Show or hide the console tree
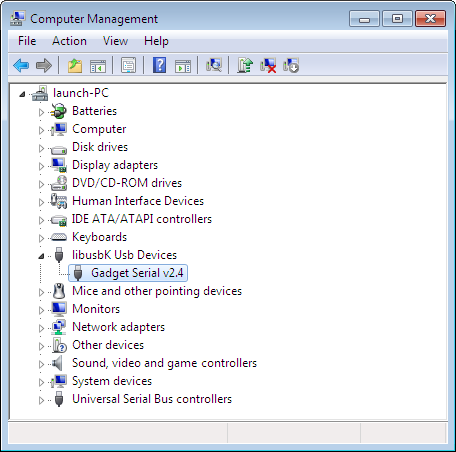 point(98,66)
